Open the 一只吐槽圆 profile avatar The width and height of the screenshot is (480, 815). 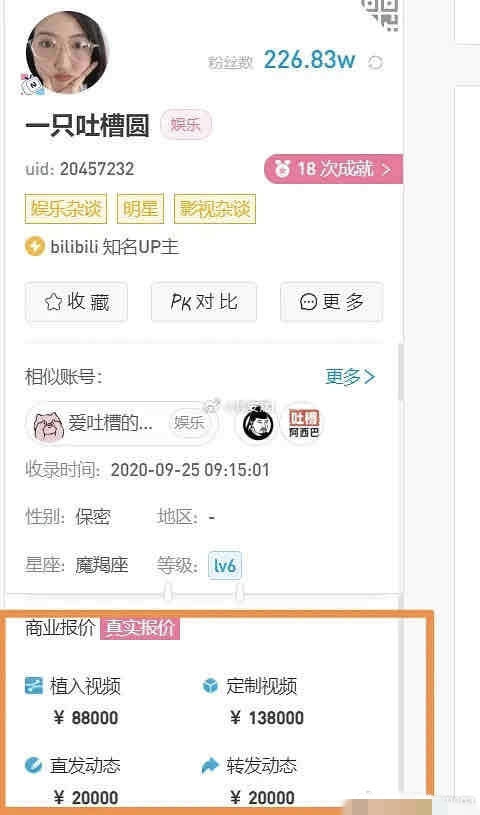pyautogui.click(x=66, y=51)
